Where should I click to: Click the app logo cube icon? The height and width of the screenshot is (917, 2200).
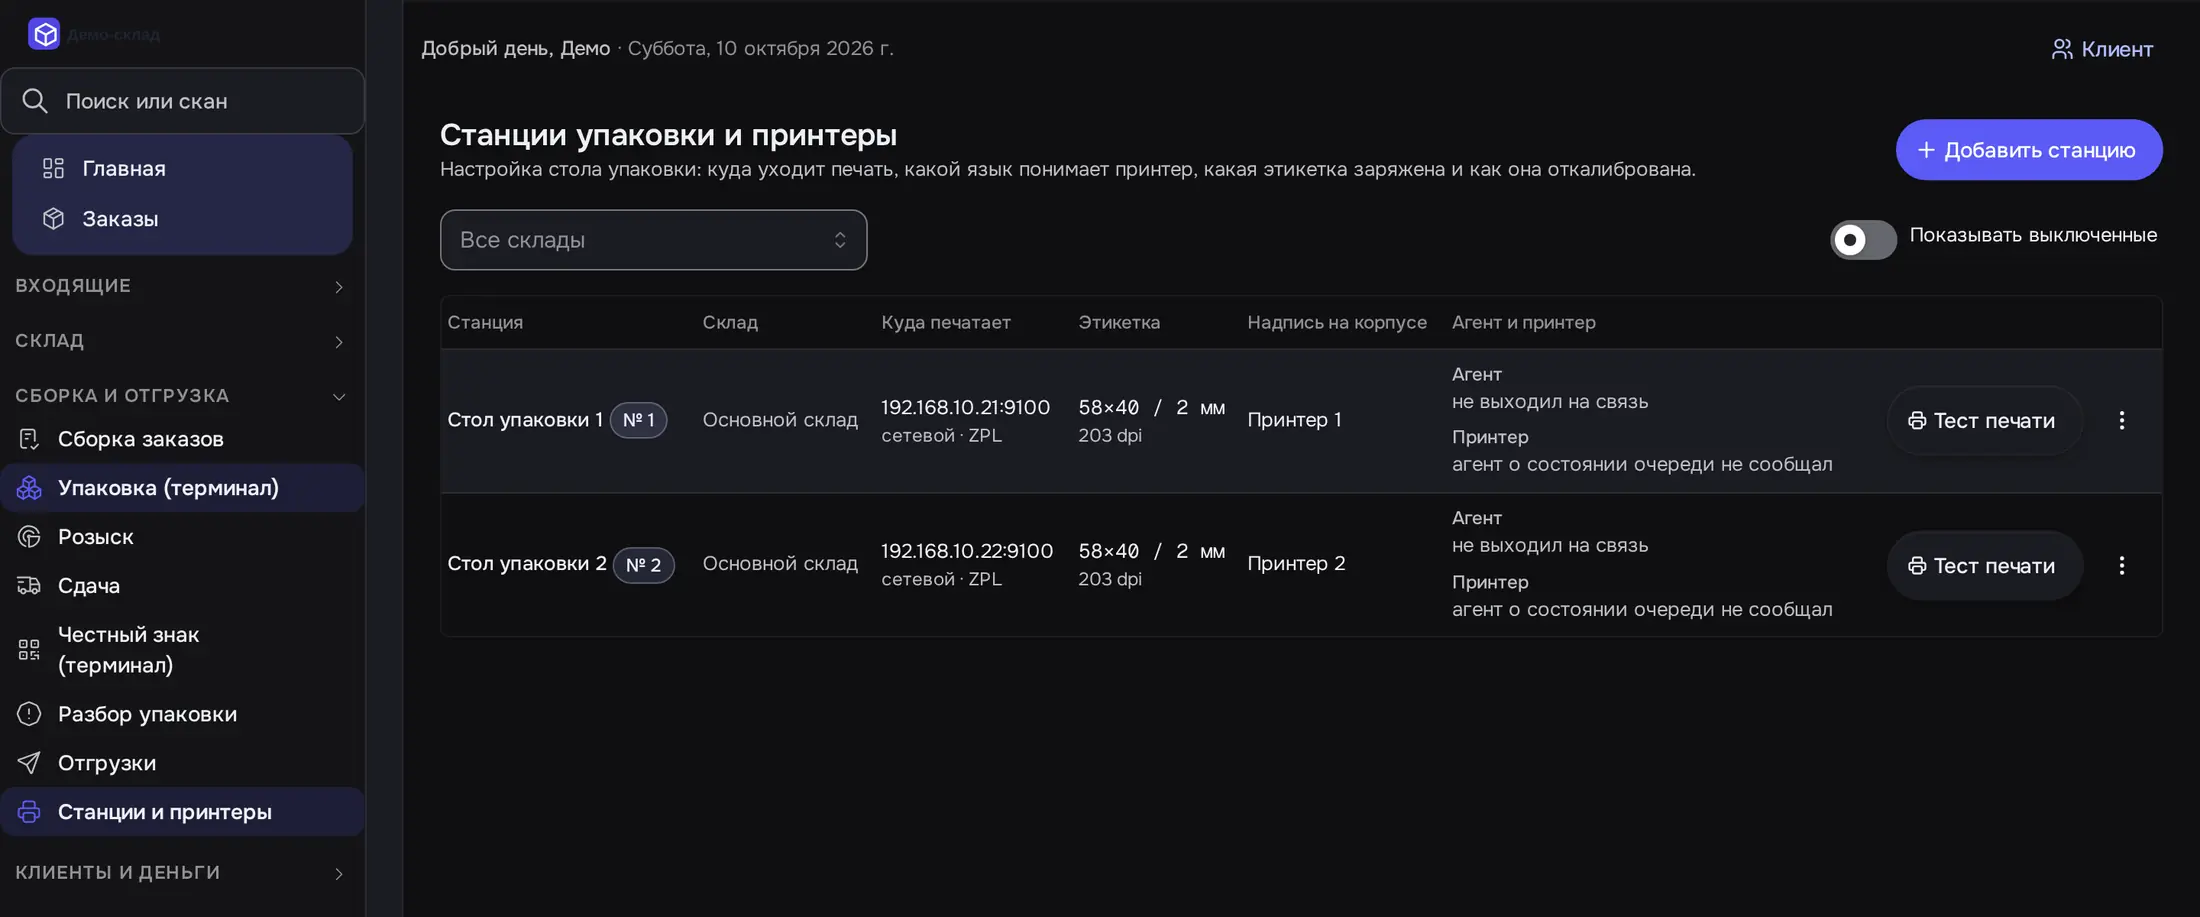point(44,34)
